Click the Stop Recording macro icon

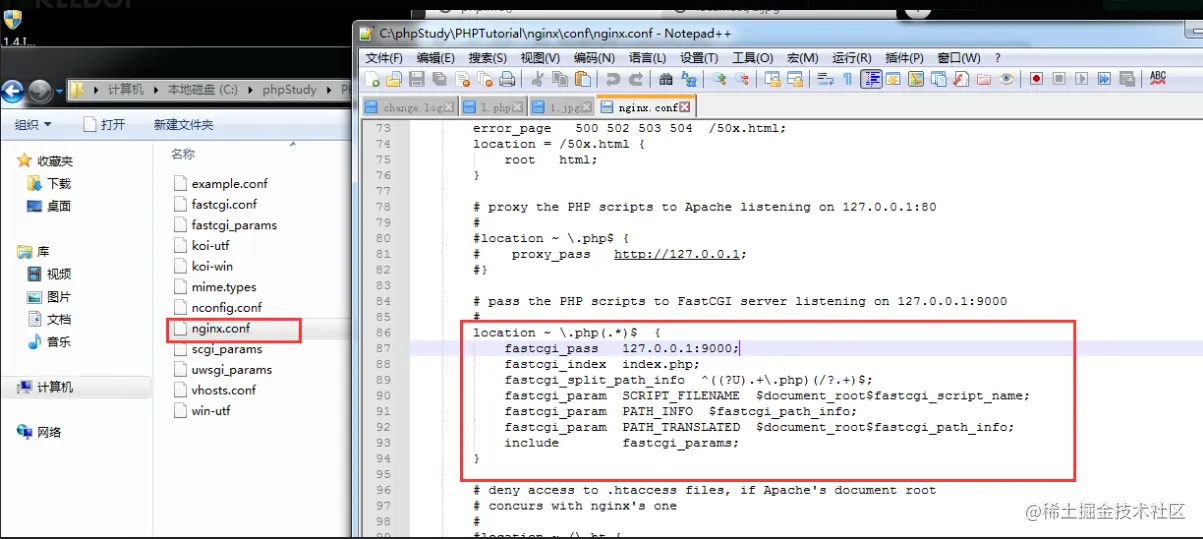tap(1059, 79)
